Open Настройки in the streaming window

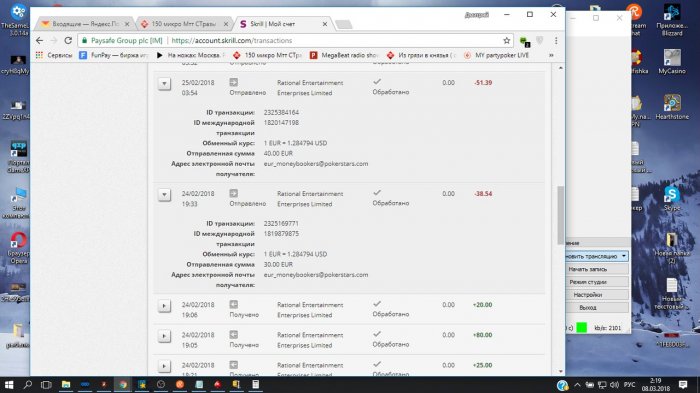click(x=588, y=295)
